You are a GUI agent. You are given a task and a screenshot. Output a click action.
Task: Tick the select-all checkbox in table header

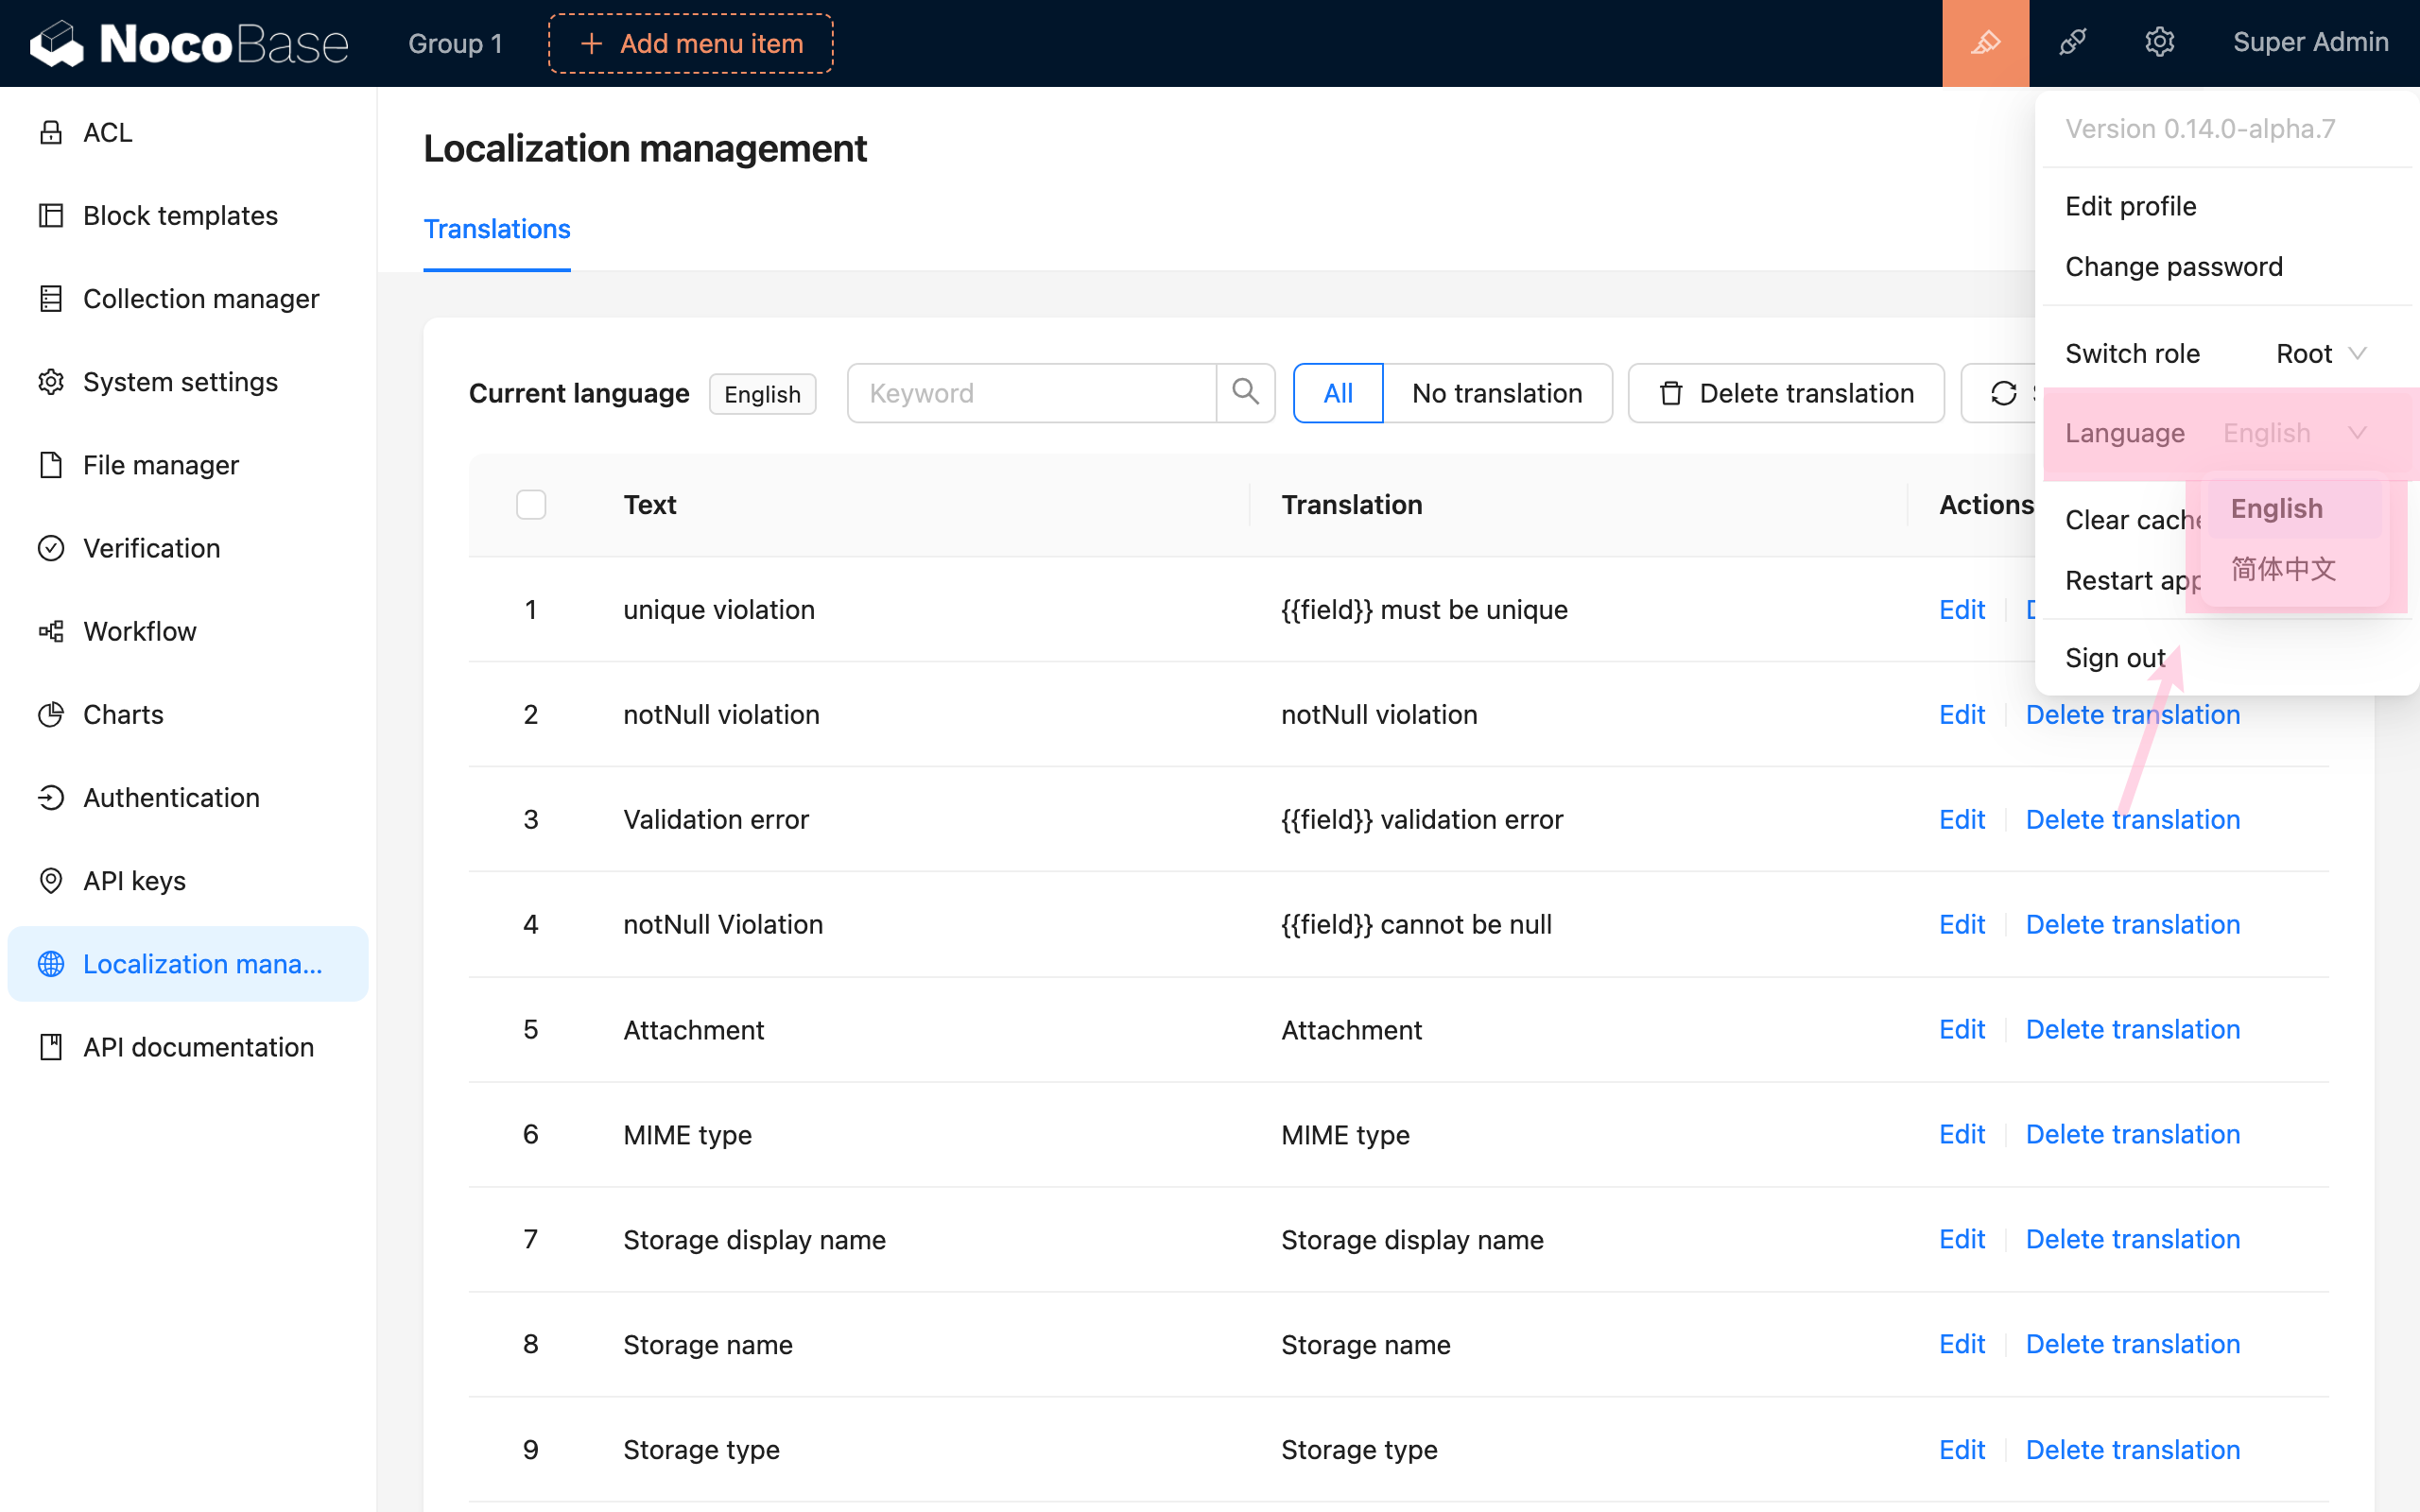[x=531, y=505]
